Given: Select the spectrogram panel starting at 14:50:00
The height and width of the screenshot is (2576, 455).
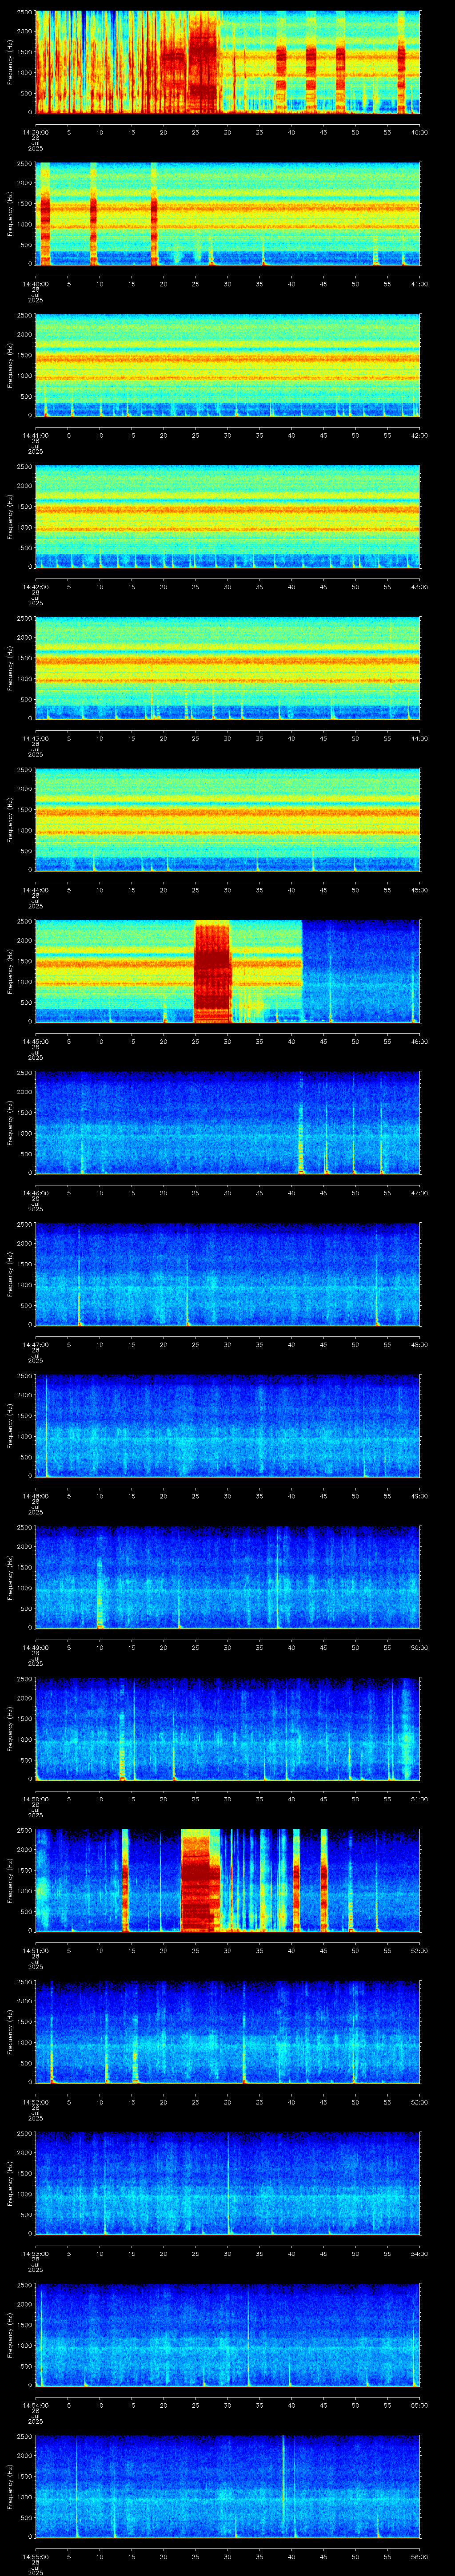Looking at the screenshot, I should [x=227, y=1729].
